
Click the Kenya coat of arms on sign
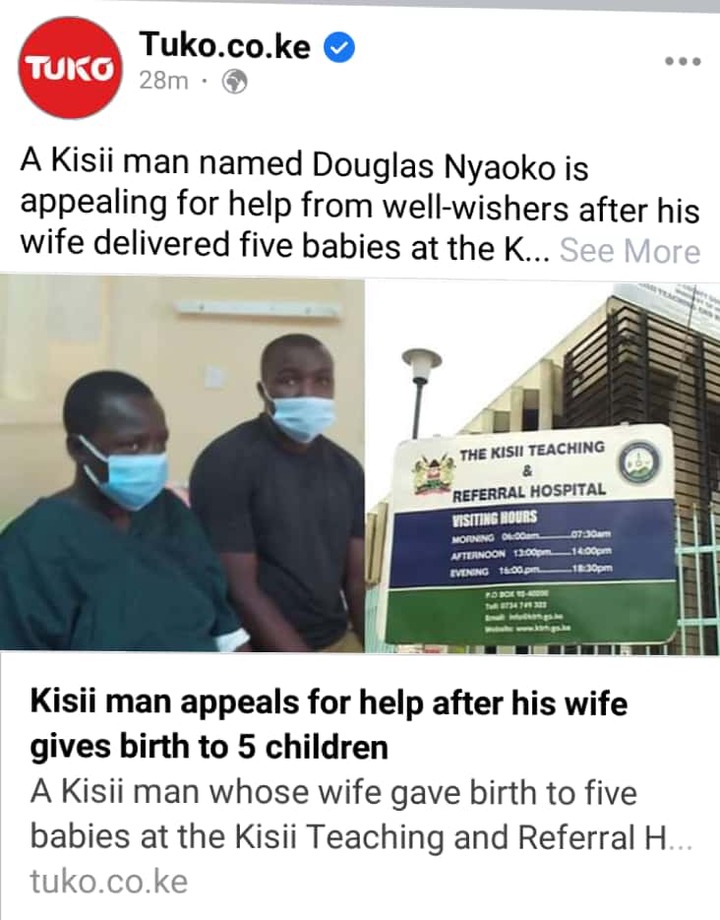[x=434, y=474]
